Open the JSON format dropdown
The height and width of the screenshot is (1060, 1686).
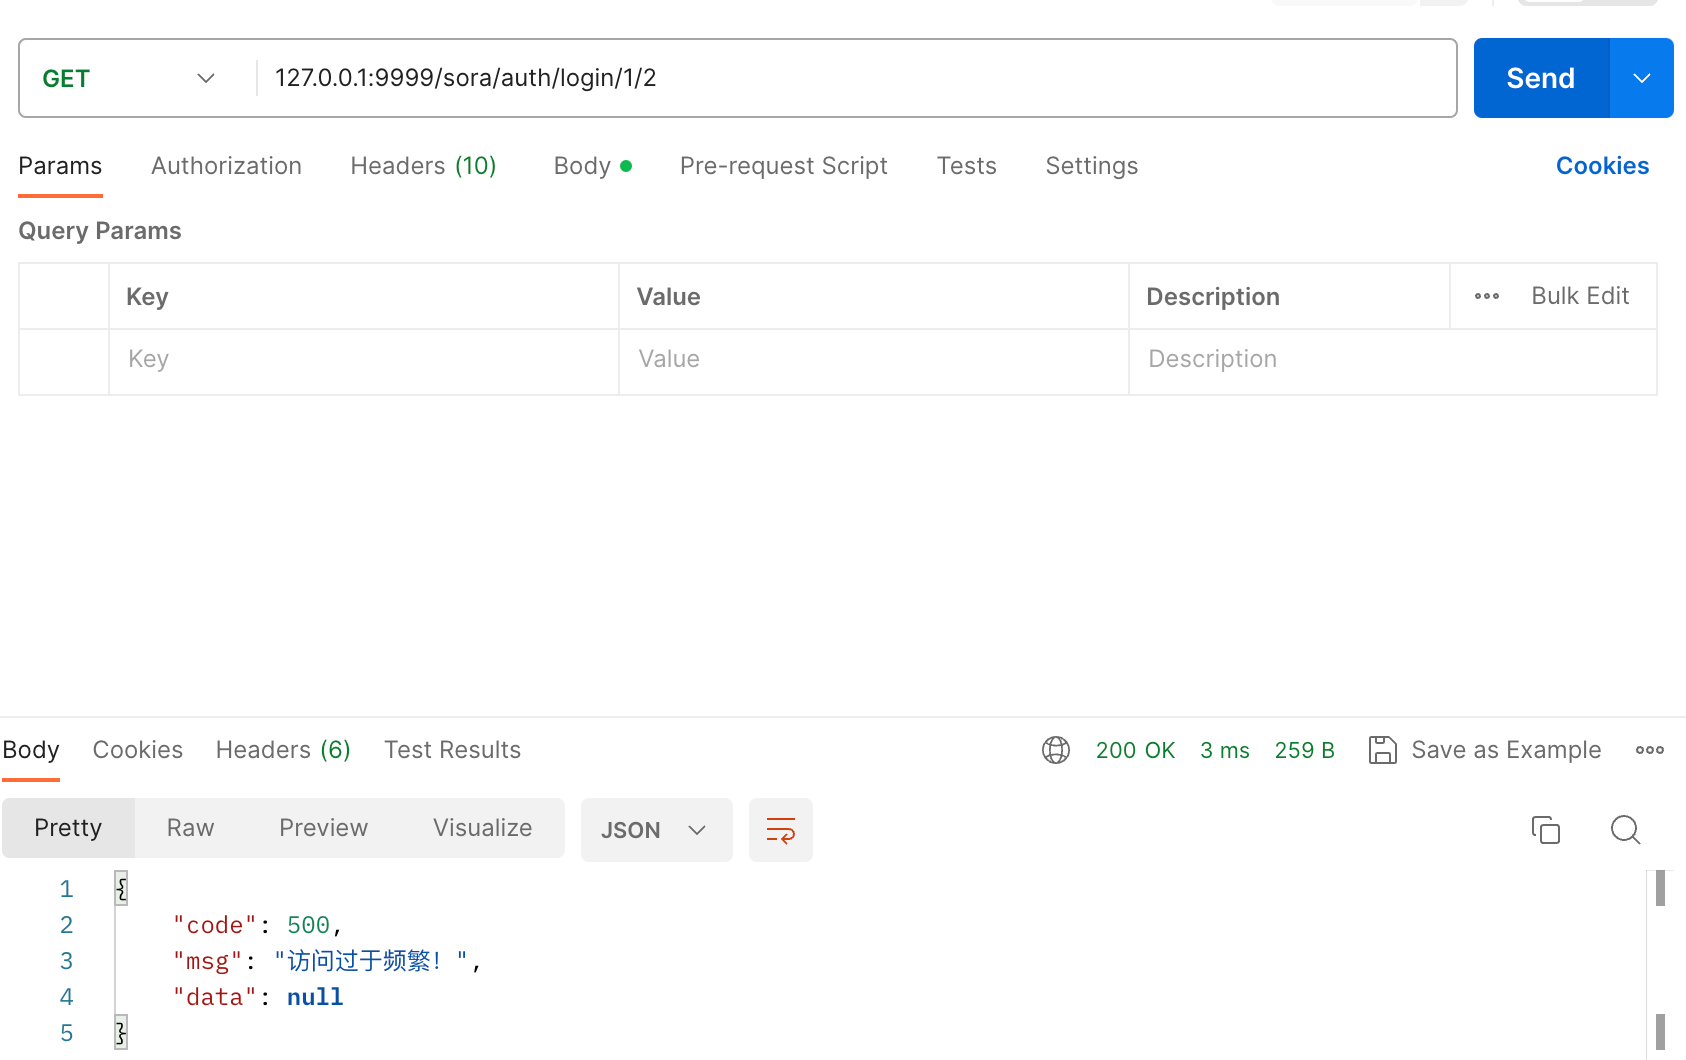click(655, 830)
